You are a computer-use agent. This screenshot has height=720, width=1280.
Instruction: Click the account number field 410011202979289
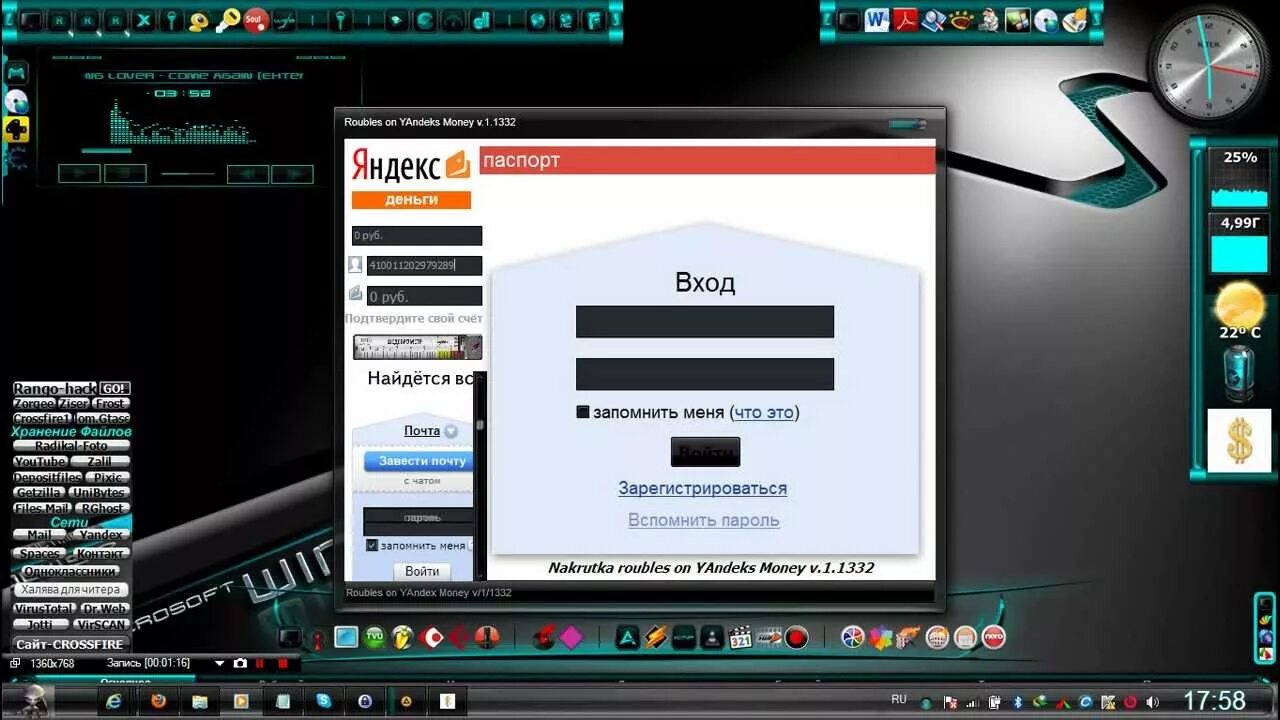(x=424, y=265)
